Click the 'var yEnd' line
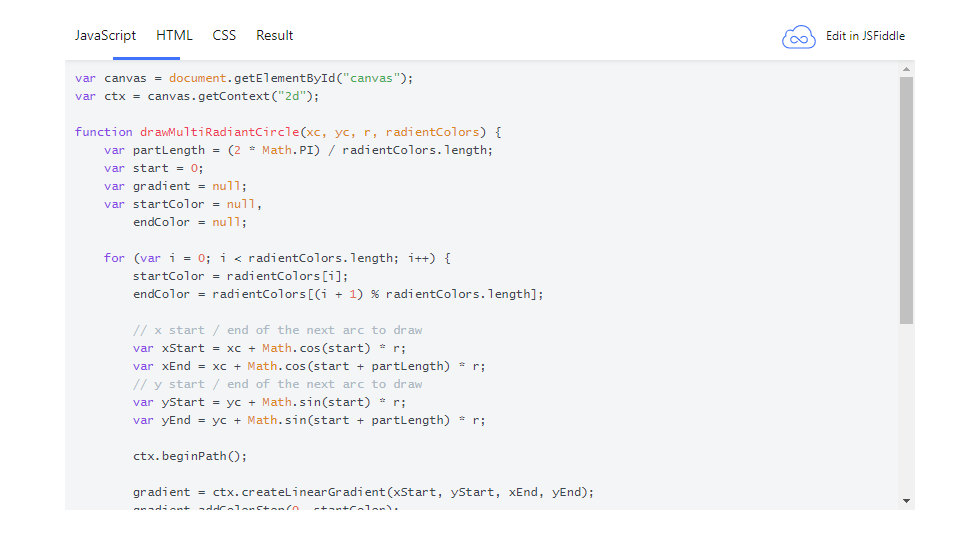 tap(309, 420)
